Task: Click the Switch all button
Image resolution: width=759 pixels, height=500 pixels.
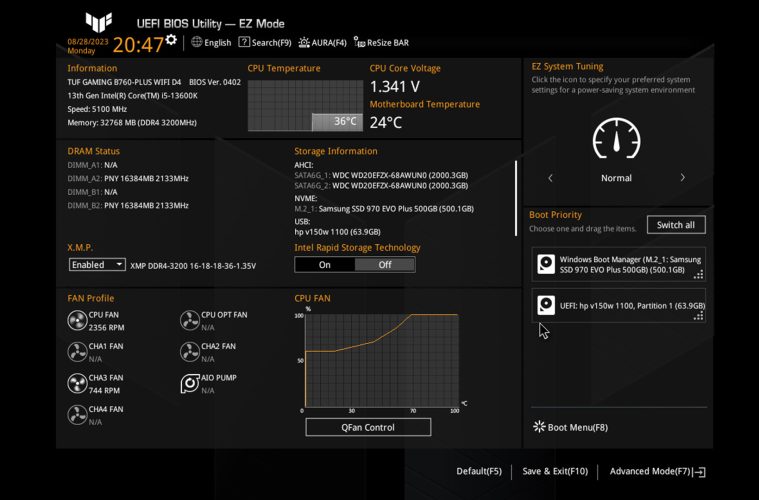Action: 676,225
